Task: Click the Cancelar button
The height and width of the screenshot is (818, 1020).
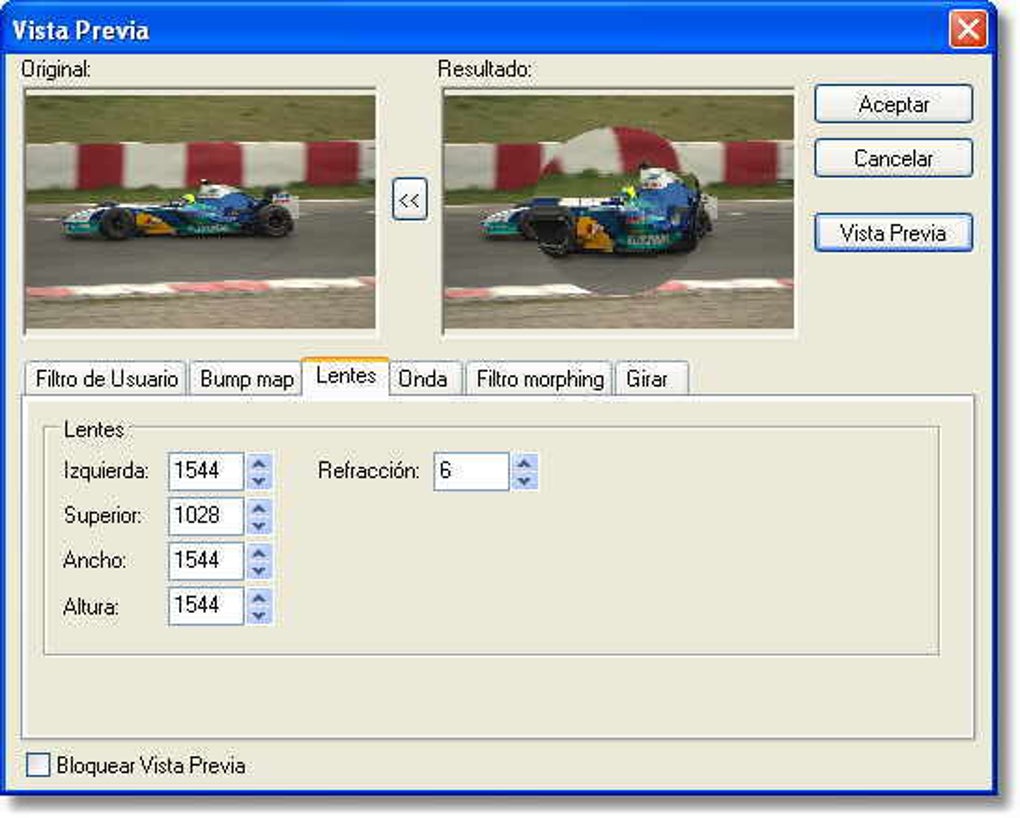Action: click(x=893, y=158)
